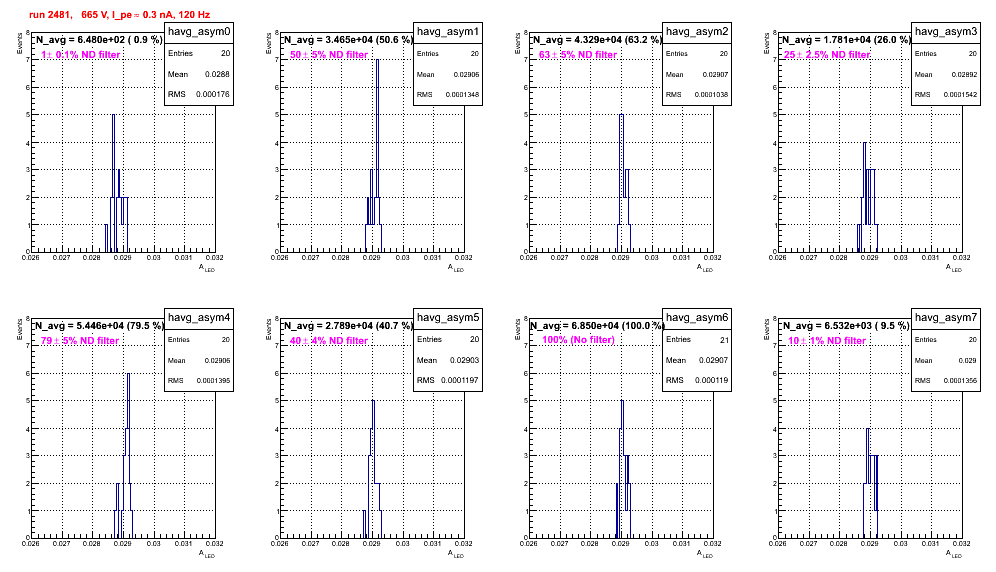Viewport: 996px width, 572px height.
Task: Click the Mean value 0.02905
Action: point(217,360)
